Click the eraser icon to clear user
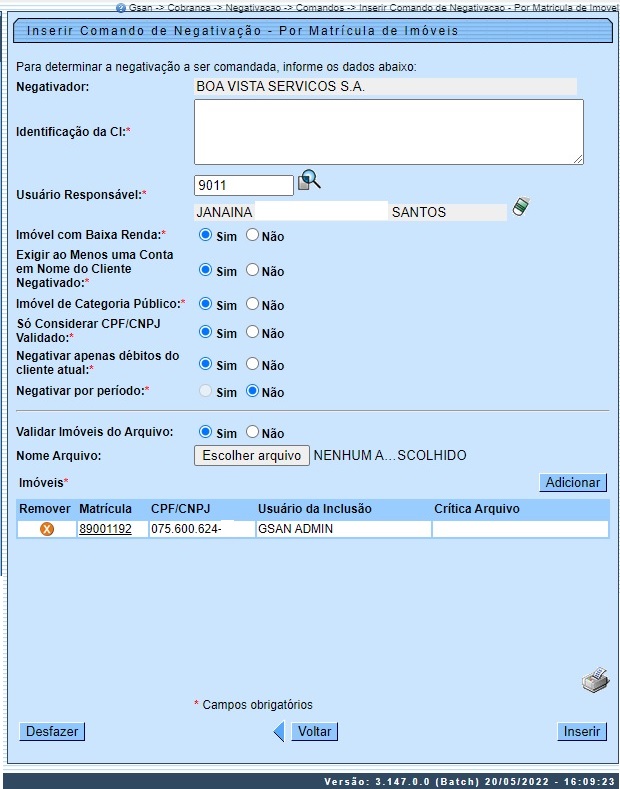 coord(520,207)
